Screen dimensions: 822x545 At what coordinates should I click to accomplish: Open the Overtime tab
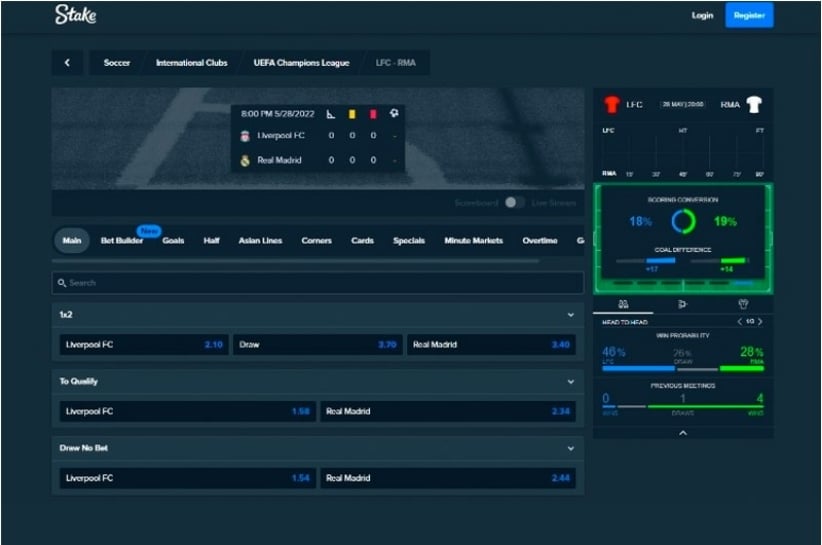click(x=540, y=241)
